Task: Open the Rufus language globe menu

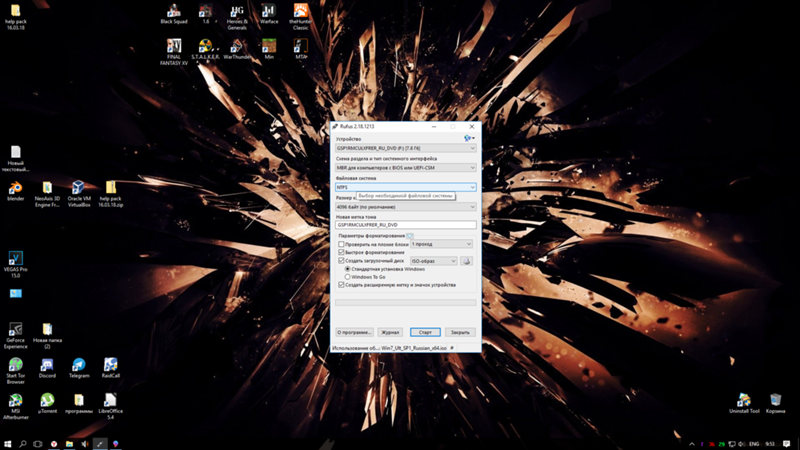Action: tap(469, 138)
